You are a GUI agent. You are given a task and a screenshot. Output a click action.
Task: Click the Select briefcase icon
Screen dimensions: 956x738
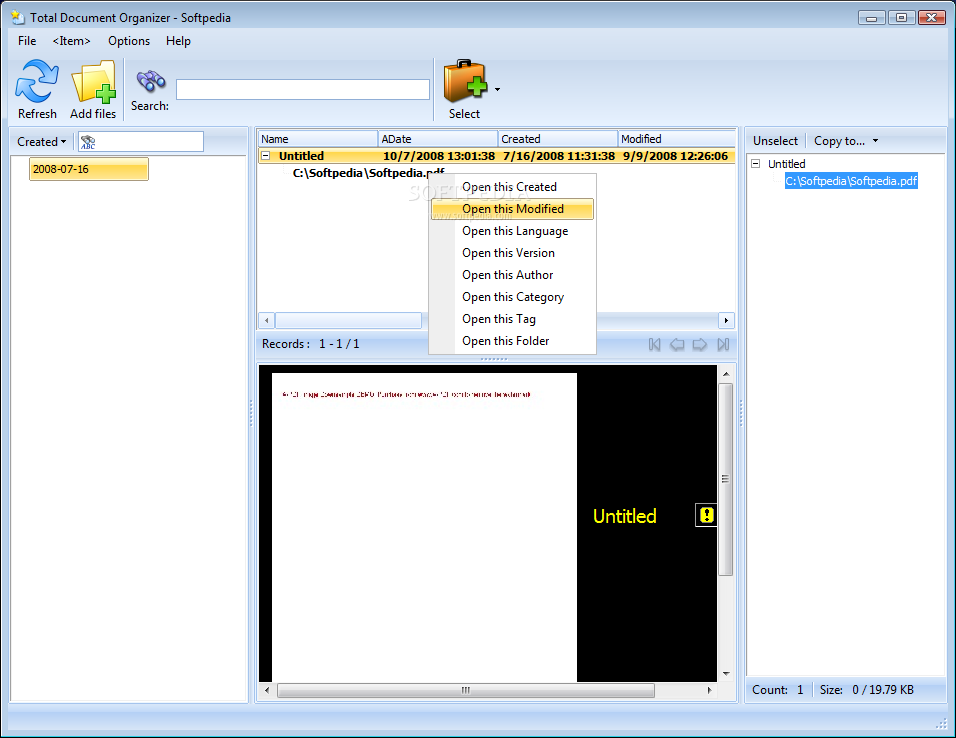(465, 81)
